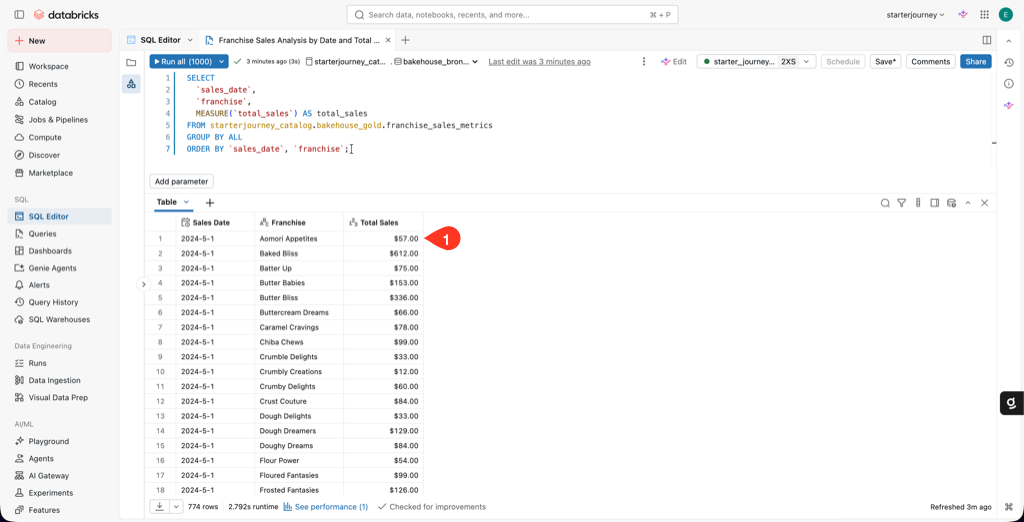1024x522 pixels.
Task: Open the folder browser icon in editor
Action: pos(131,62)
